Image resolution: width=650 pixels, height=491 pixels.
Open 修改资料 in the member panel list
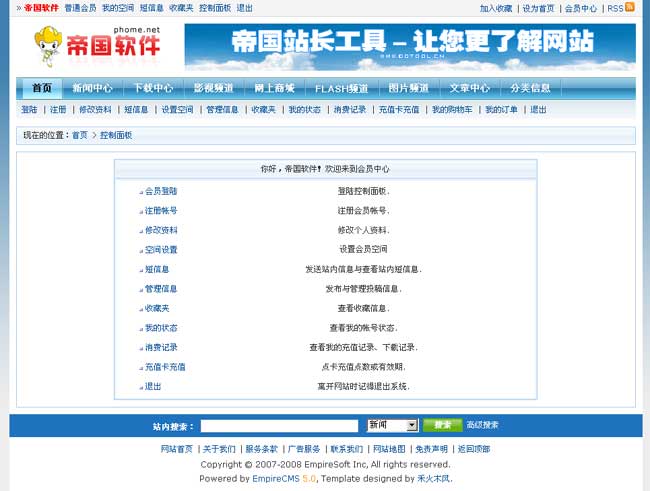point(161,230)
